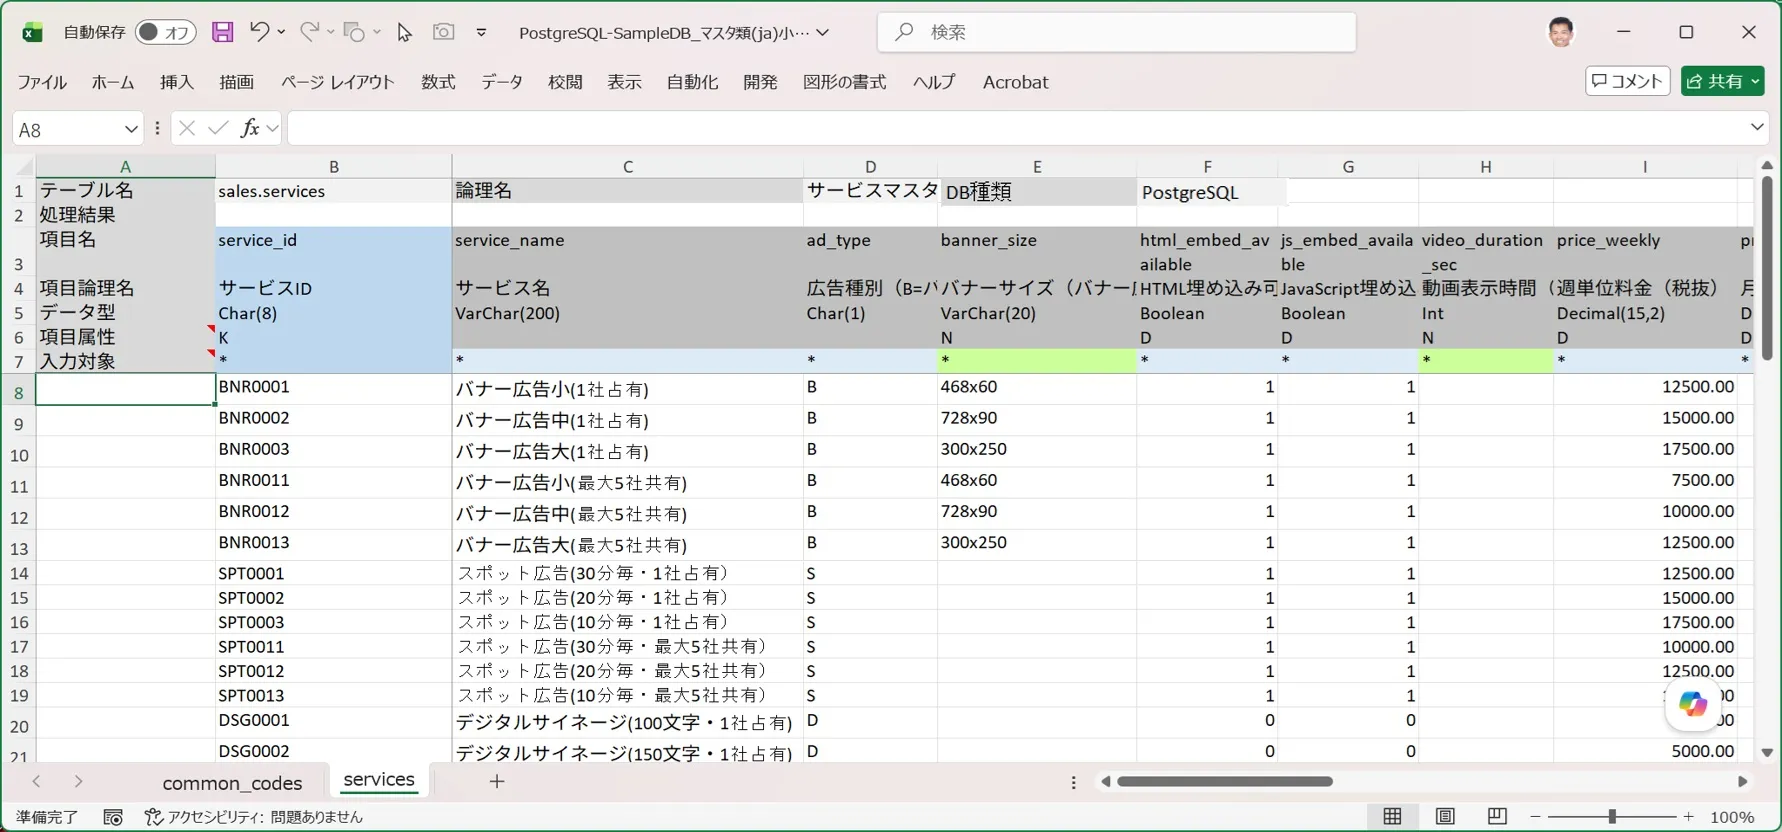Open the Redo history dropdown arrow
1782x832 pixels.
[331, 32]
